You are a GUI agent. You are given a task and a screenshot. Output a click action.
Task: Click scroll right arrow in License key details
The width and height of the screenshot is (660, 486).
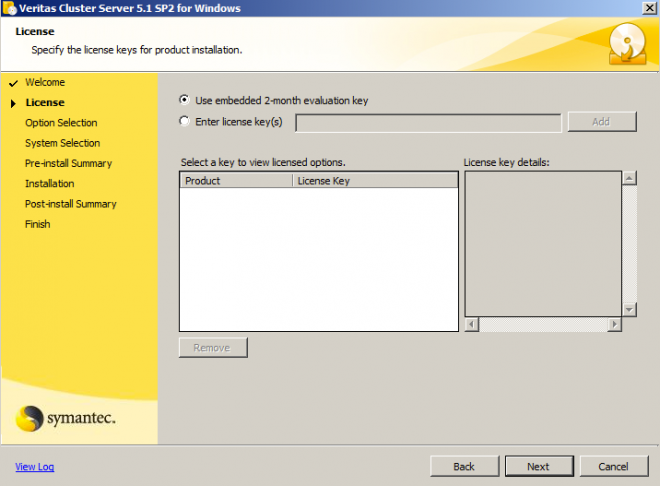pos(614,324)
